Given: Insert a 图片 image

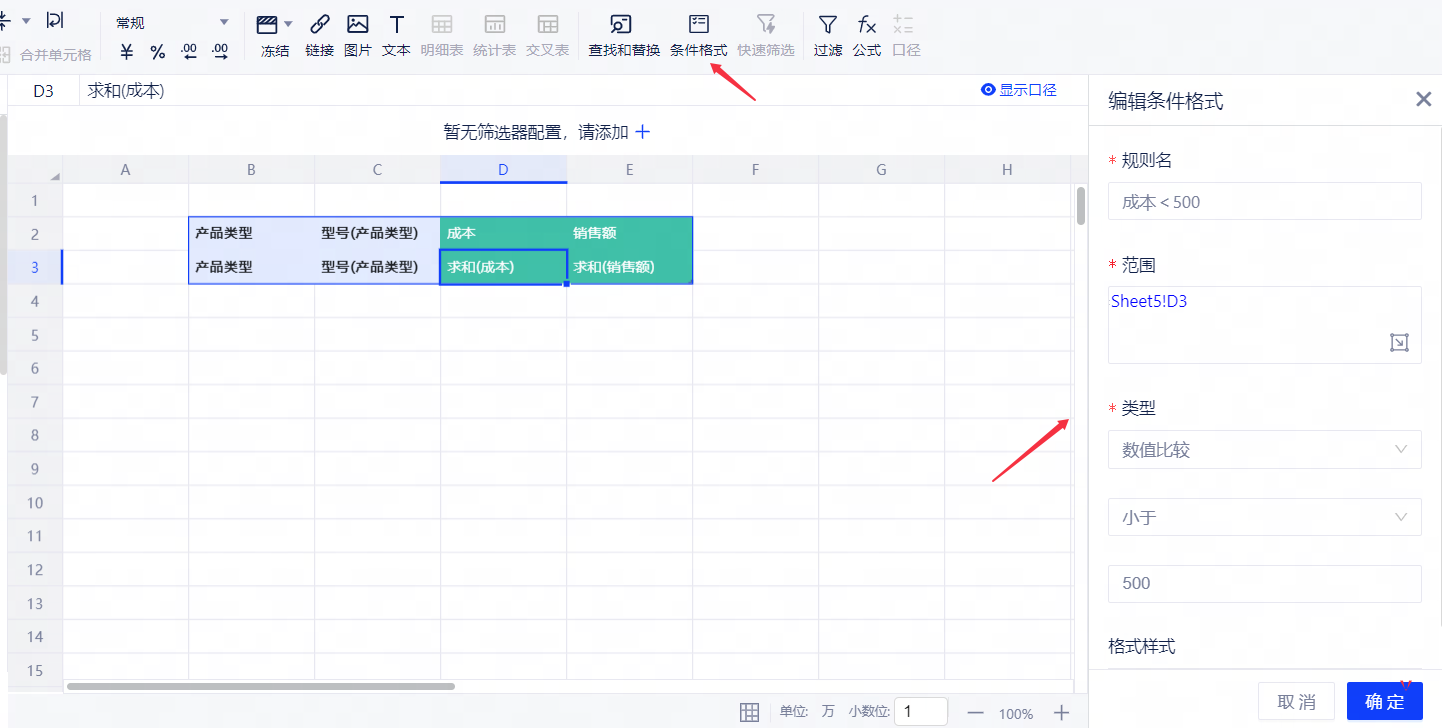Looking at the screenshot, I should pyautogui.click(x=357, y=33).
